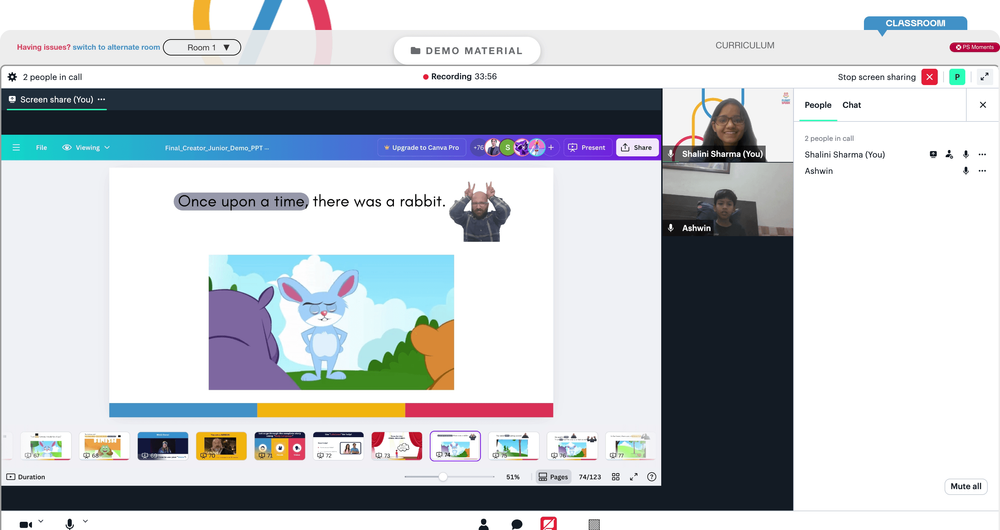Viewport: 1000px width, 530px height.
Task: Open chat bubble icon in bottom bar
Action: click(x=517, y=524)
